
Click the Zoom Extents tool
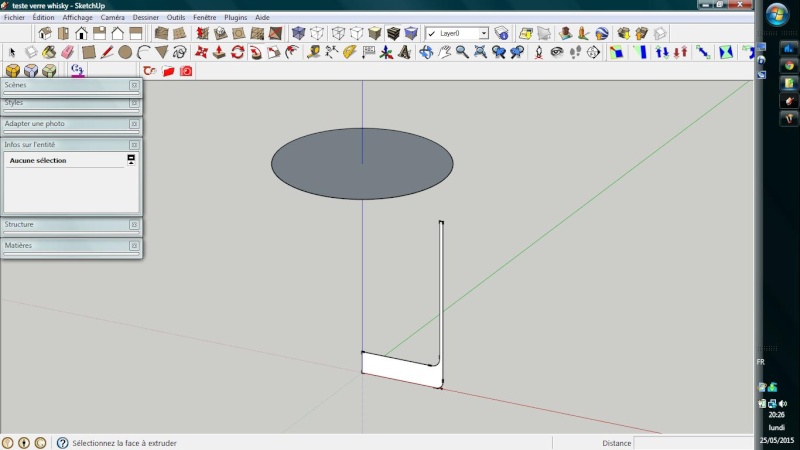point(481,52)
